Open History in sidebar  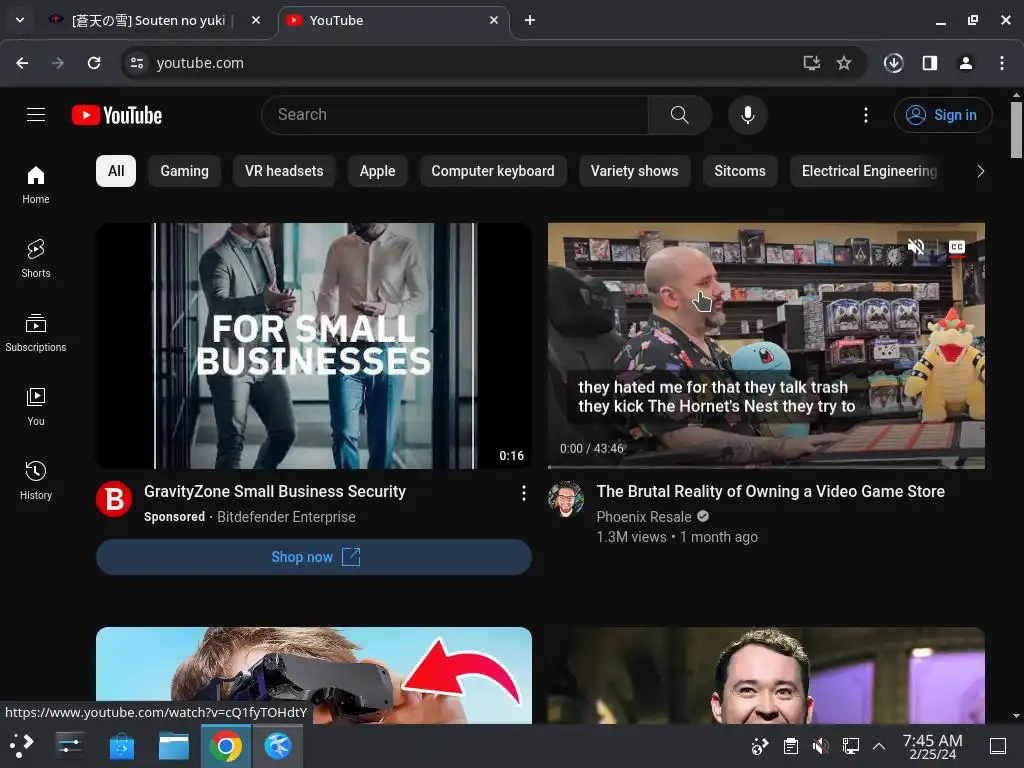(x=36, y=481)
